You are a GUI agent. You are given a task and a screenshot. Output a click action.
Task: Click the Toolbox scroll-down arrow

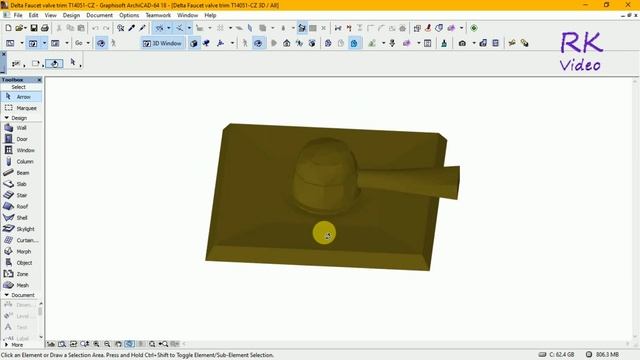coord(40,337)
